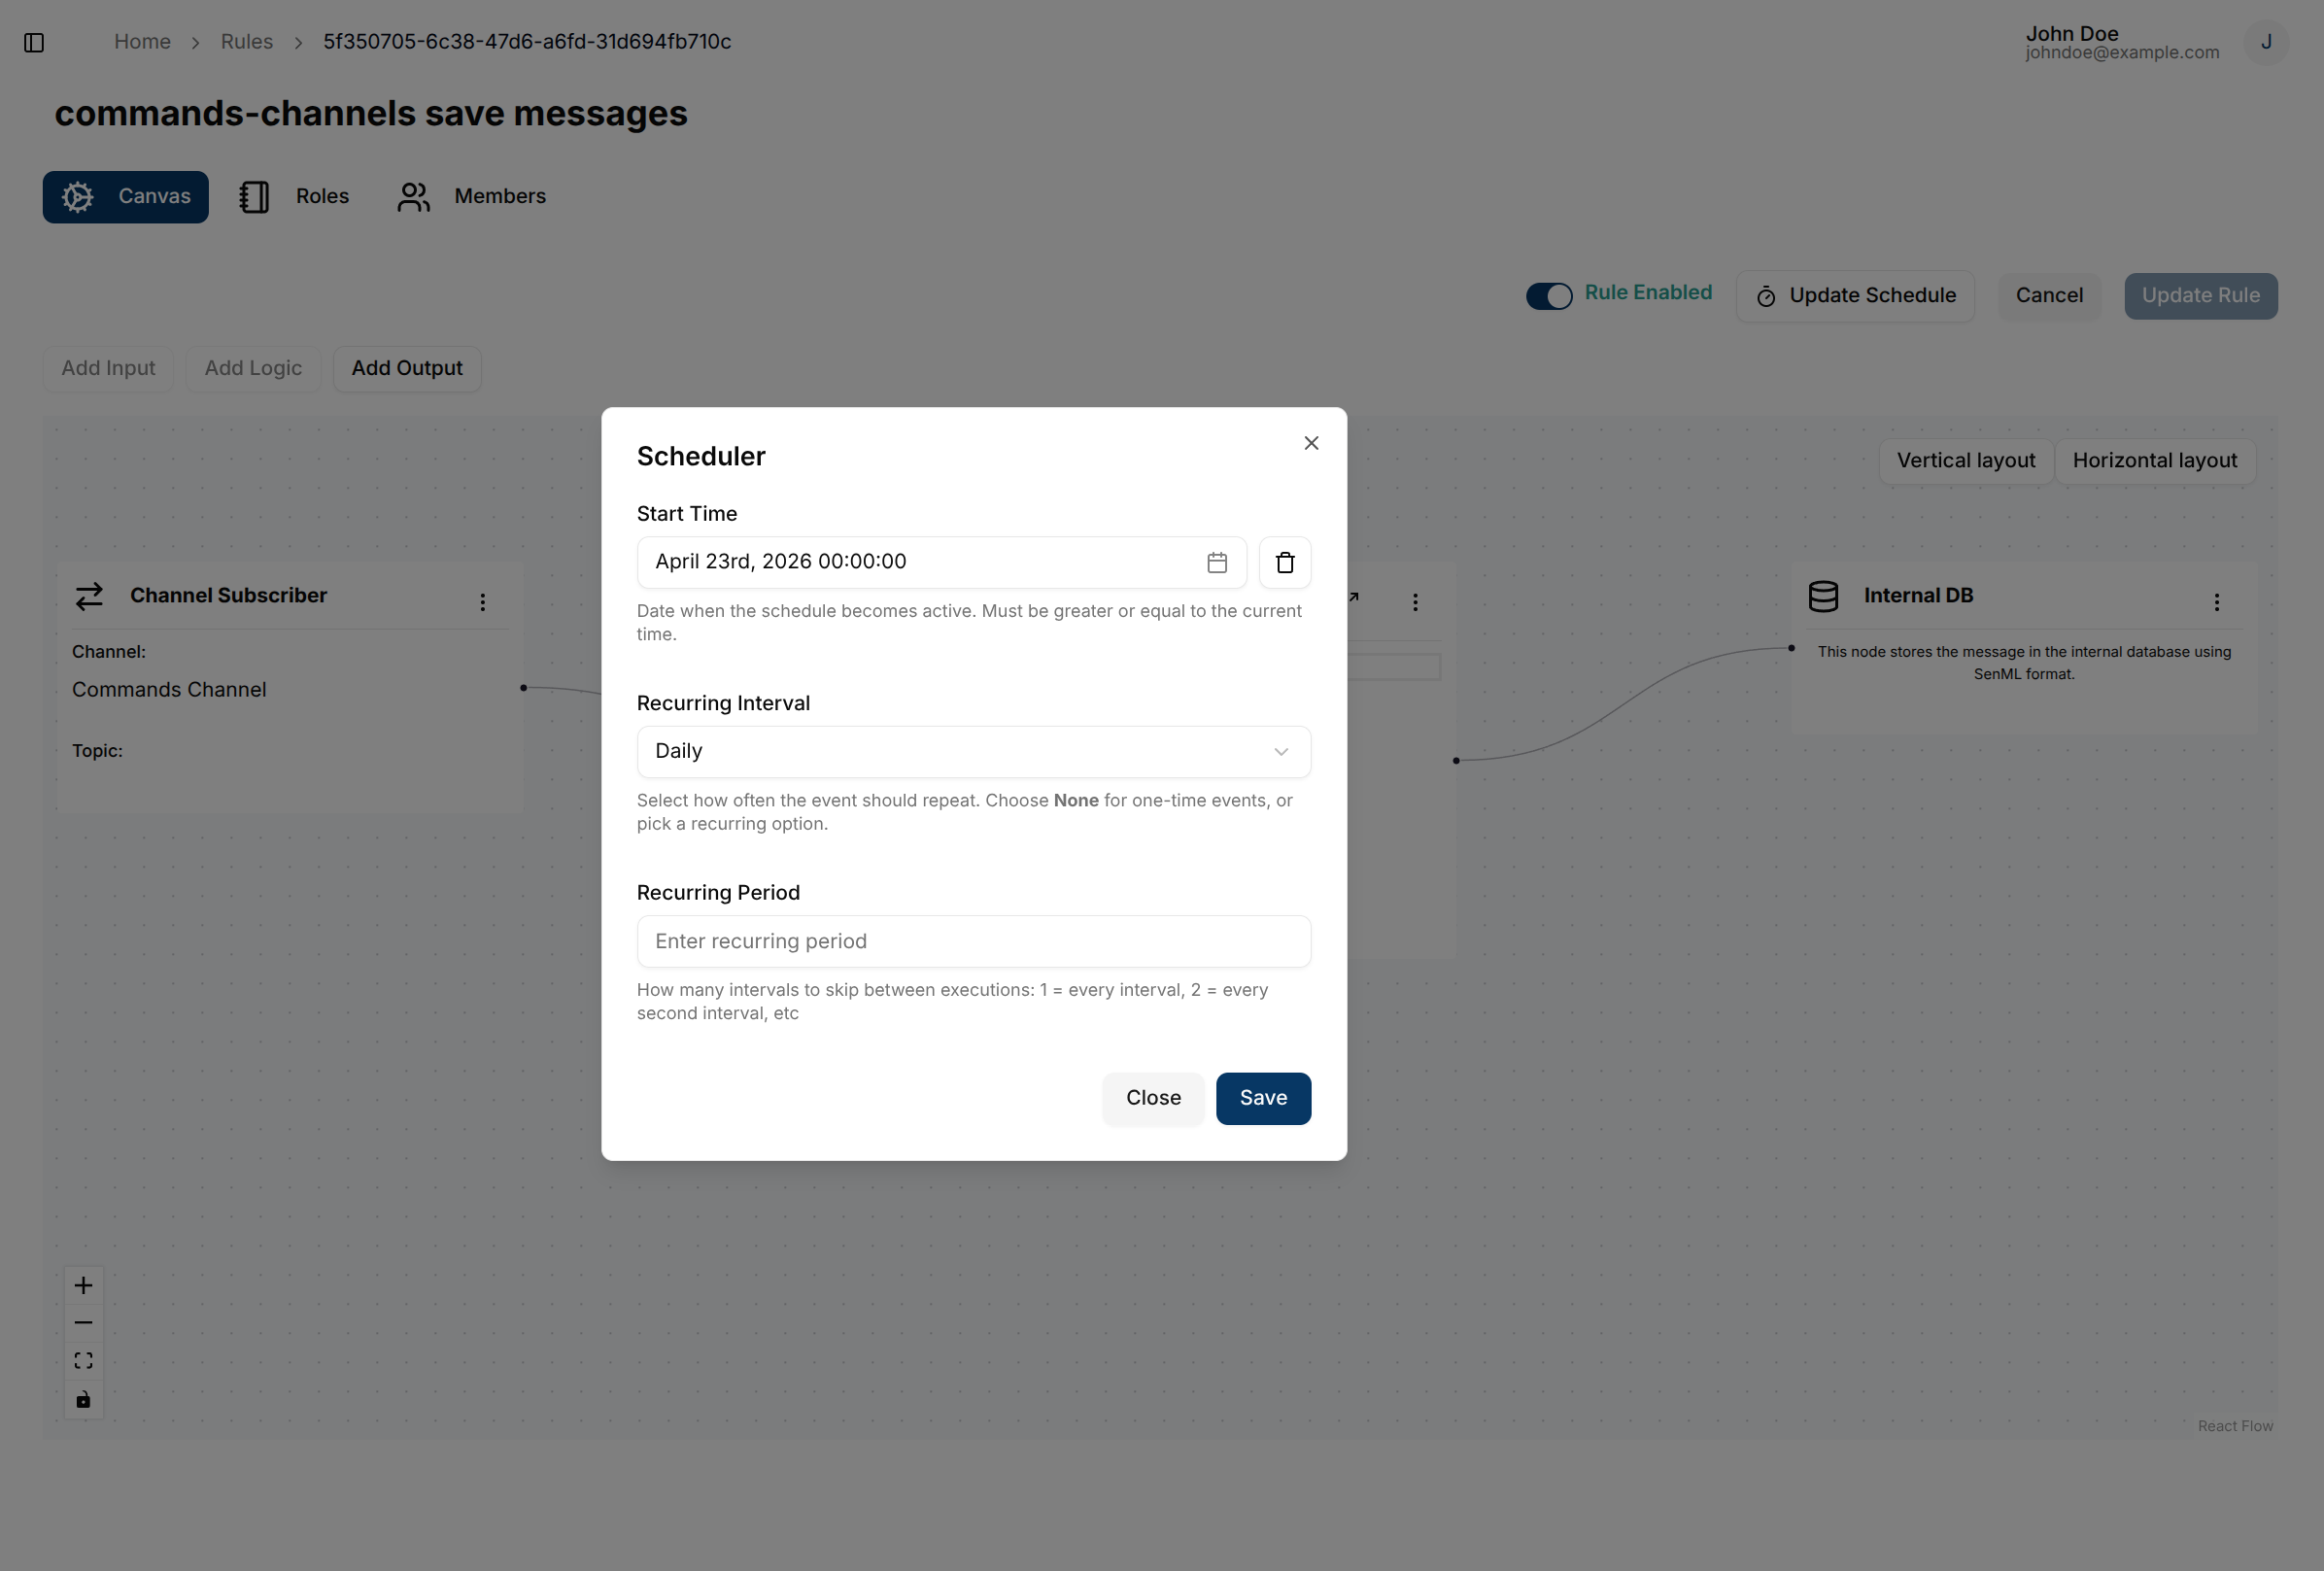The width and height of the screenshot is (2324, 1571).
Task: Click the React Flow attribution link
Action: click(2234, 1426)
